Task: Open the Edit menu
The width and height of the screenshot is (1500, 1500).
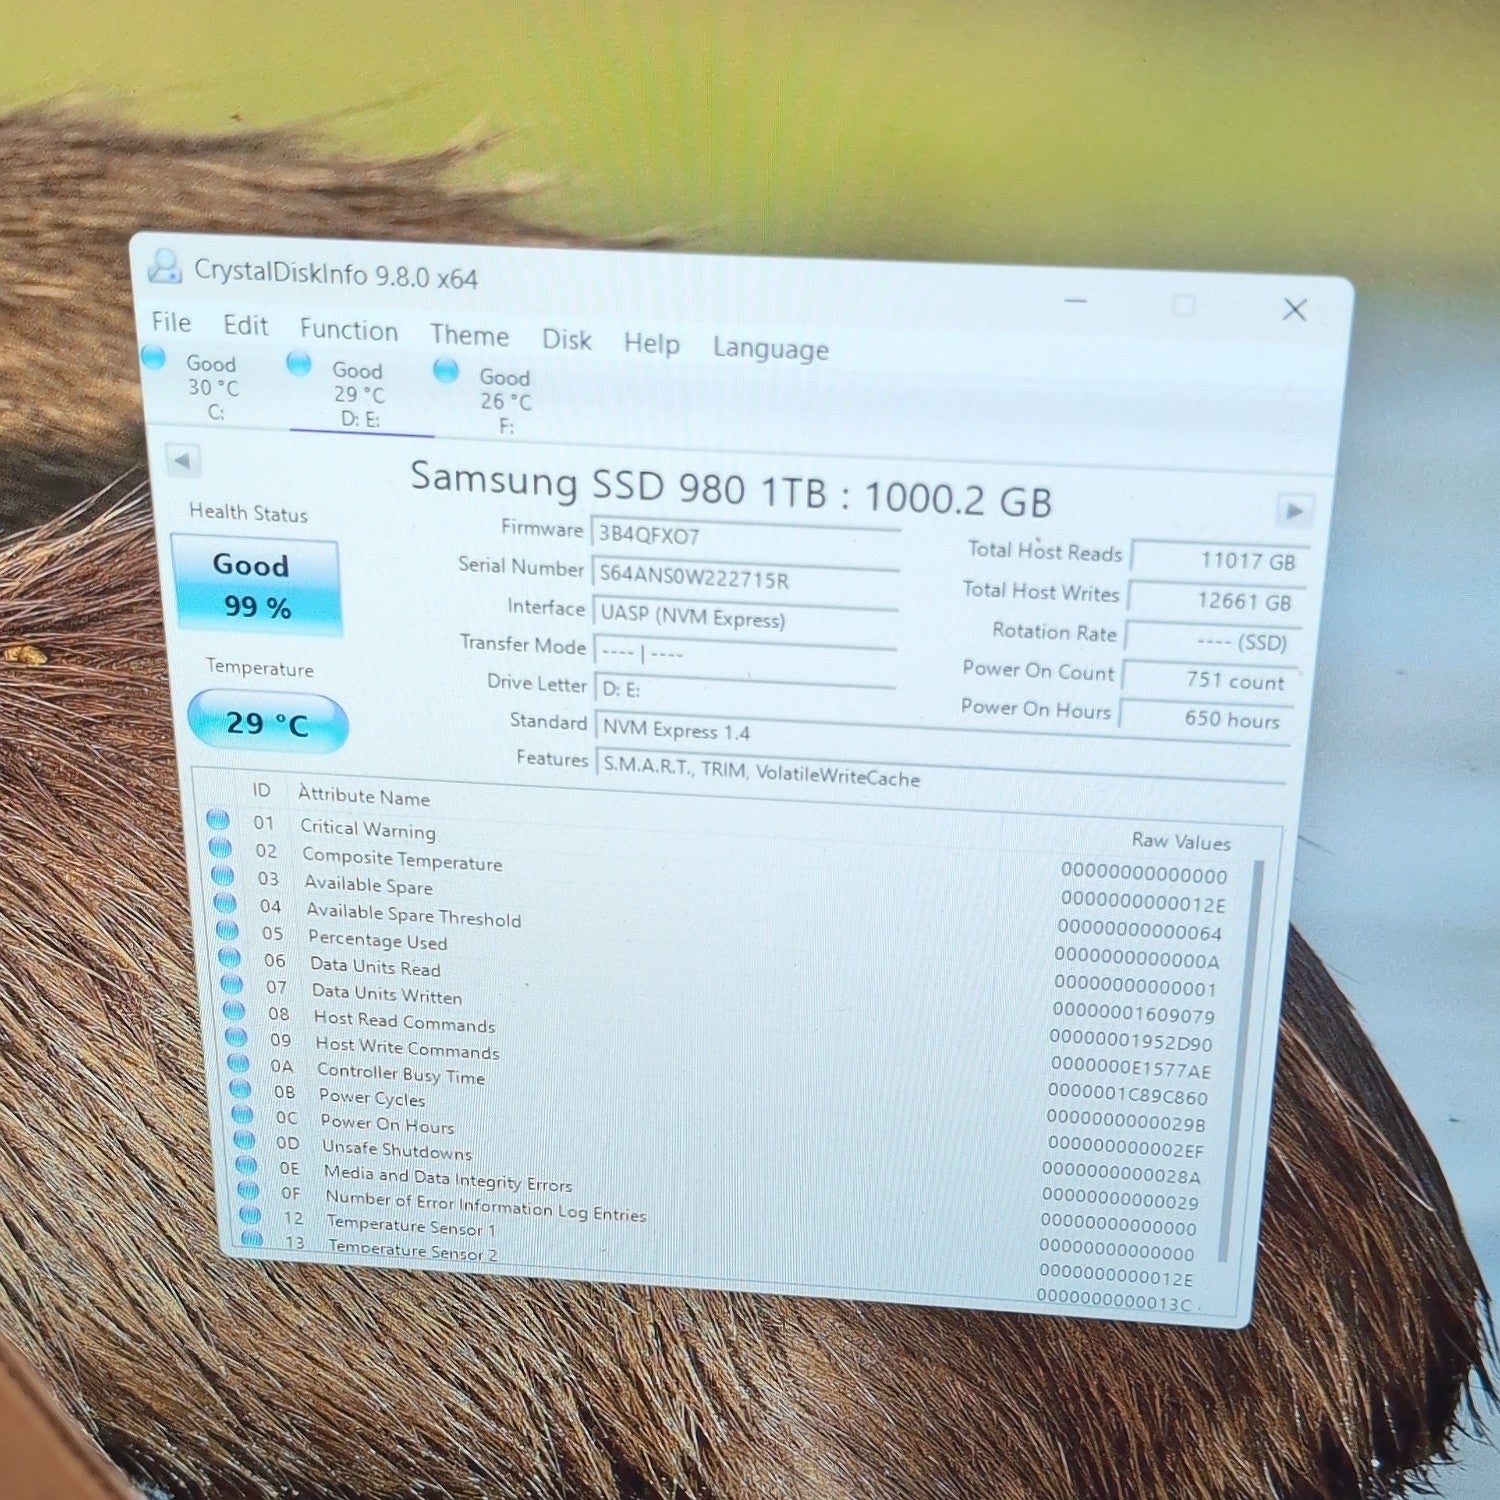Action: 245,325
